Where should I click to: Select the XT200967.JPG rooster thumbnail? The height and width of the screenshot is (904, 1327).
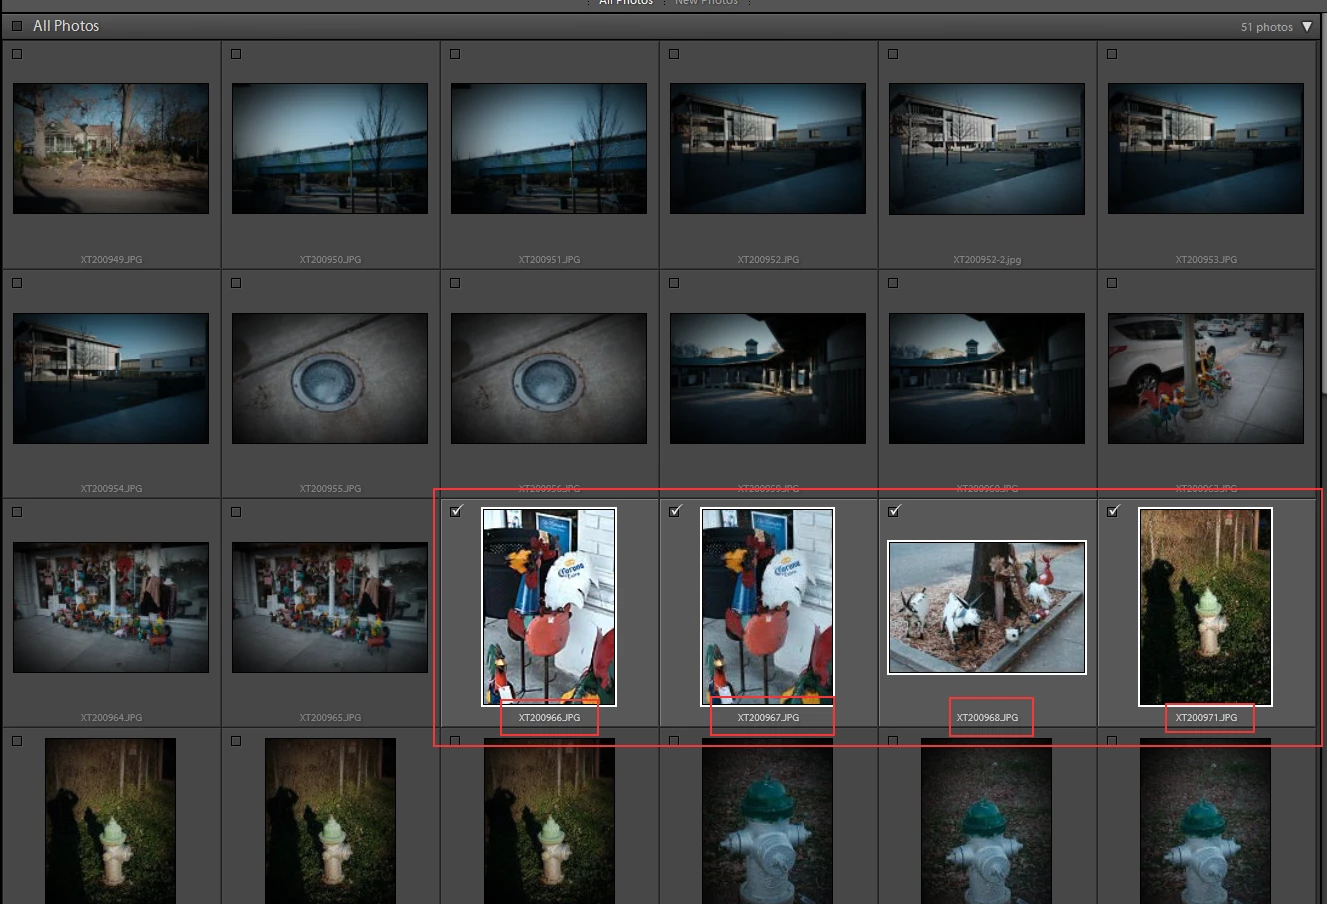[768, 607]
